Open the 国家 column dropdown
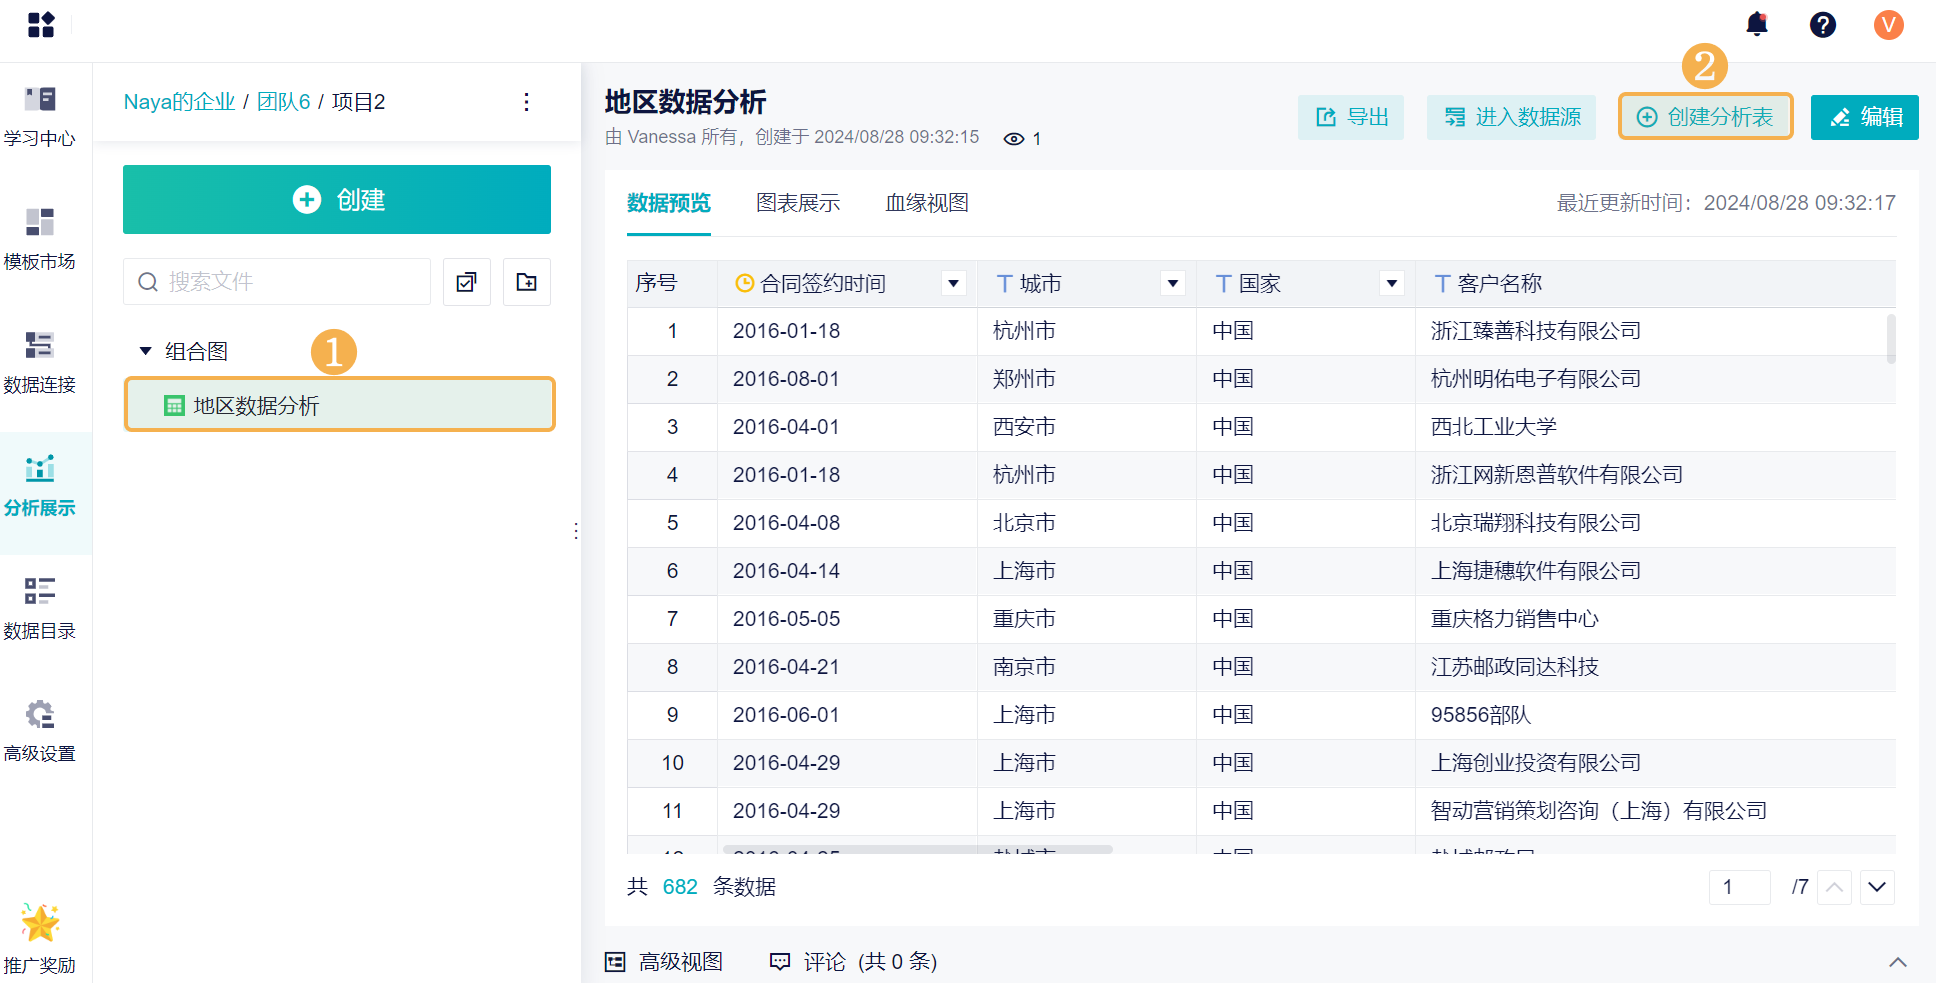This screenshot has height=983, width=1936. 1392,283
